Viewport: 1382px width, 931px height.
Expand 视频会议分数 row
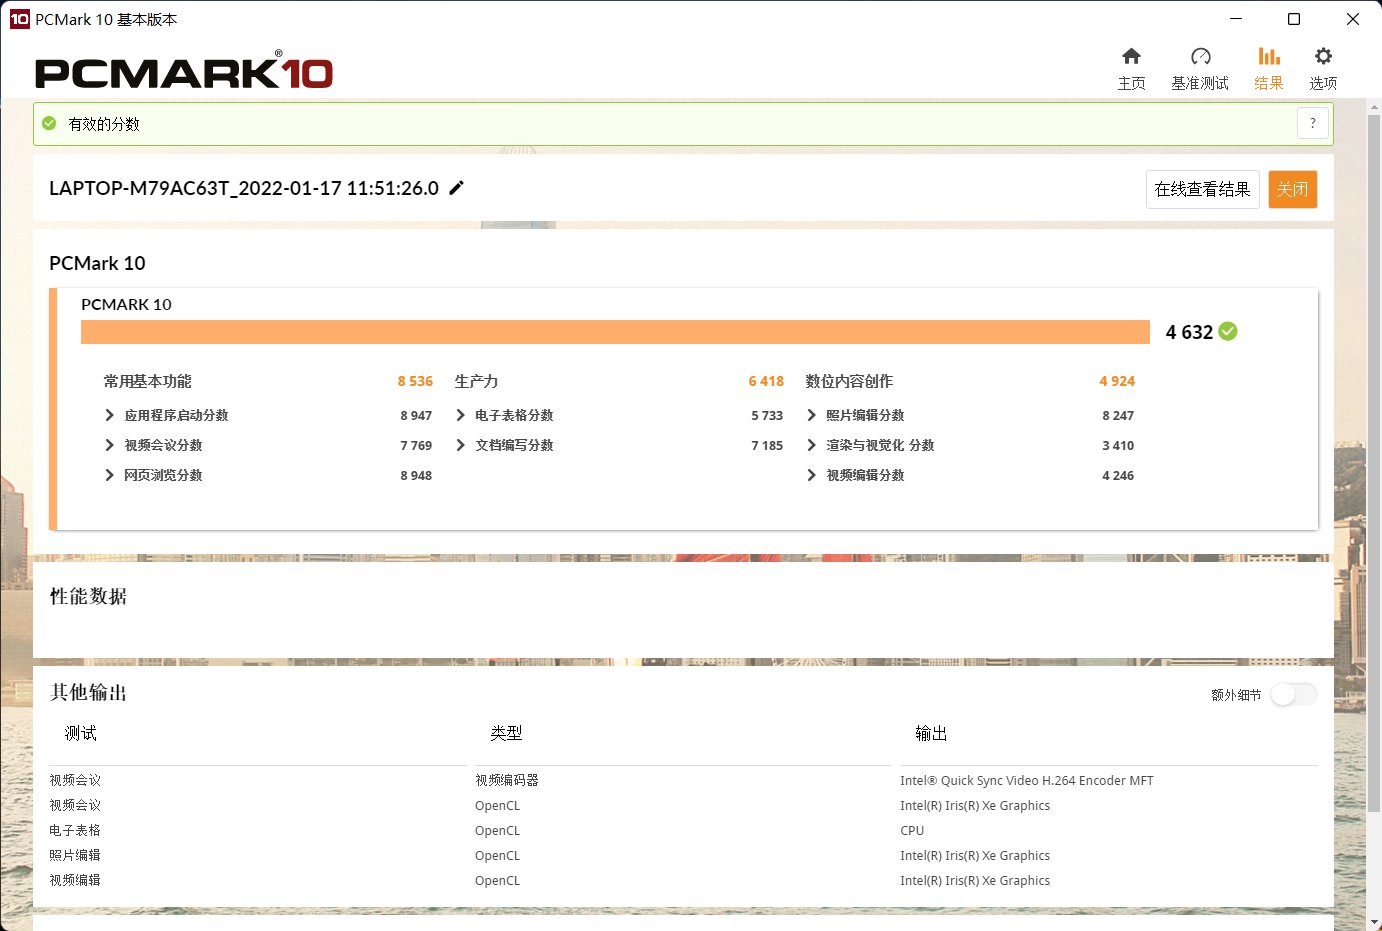click(x=110, y=445)
